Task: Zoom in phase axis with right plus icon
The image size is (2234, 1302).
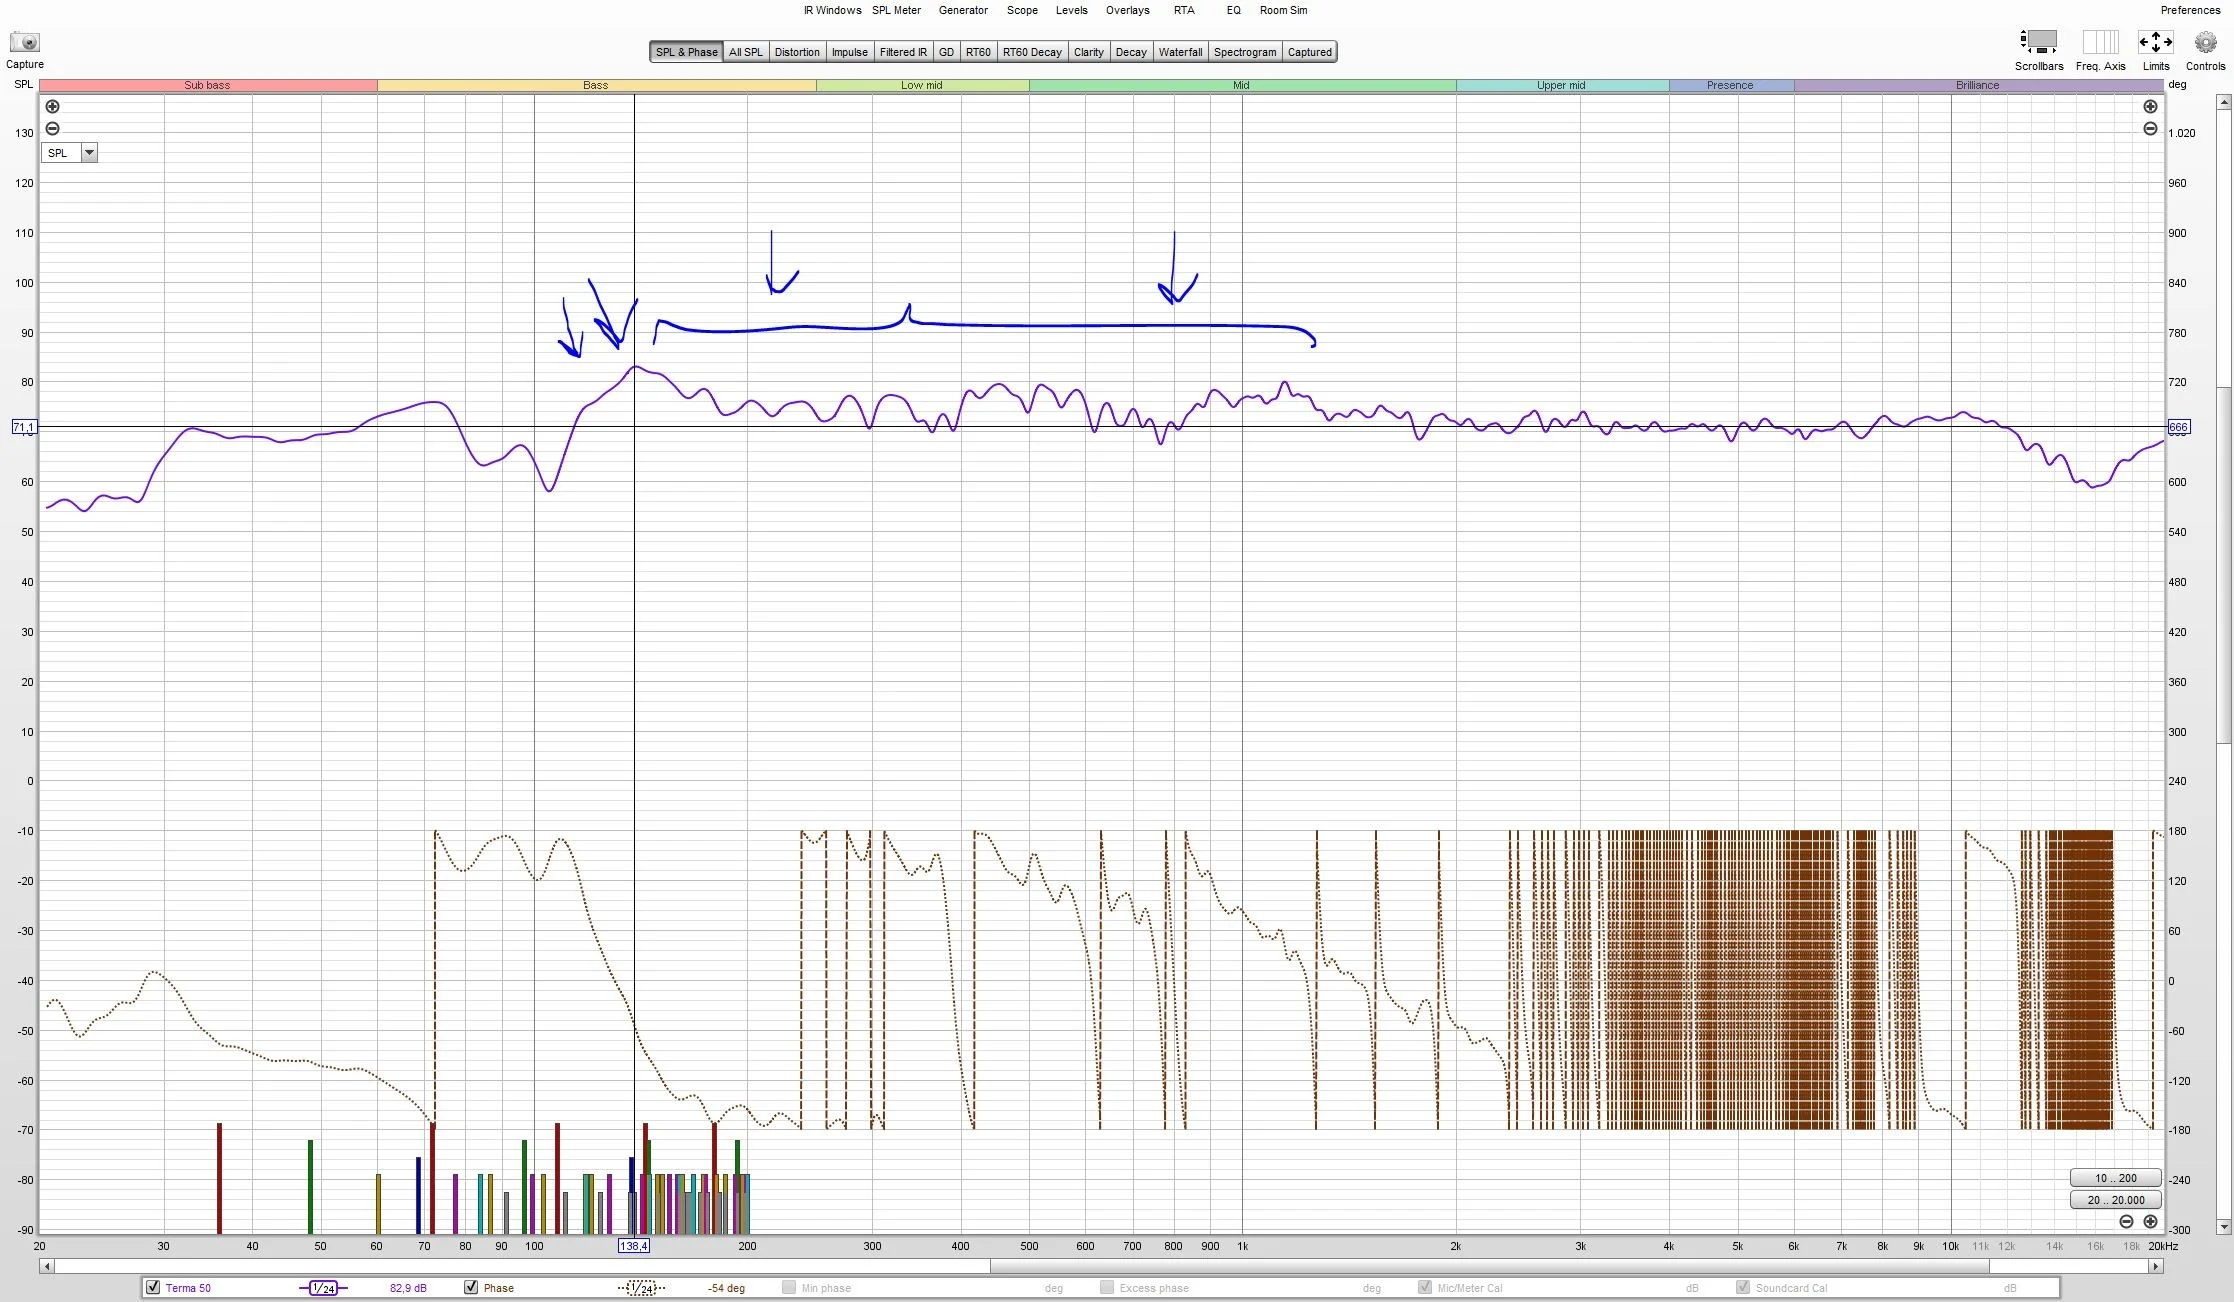Action: 2150,107
